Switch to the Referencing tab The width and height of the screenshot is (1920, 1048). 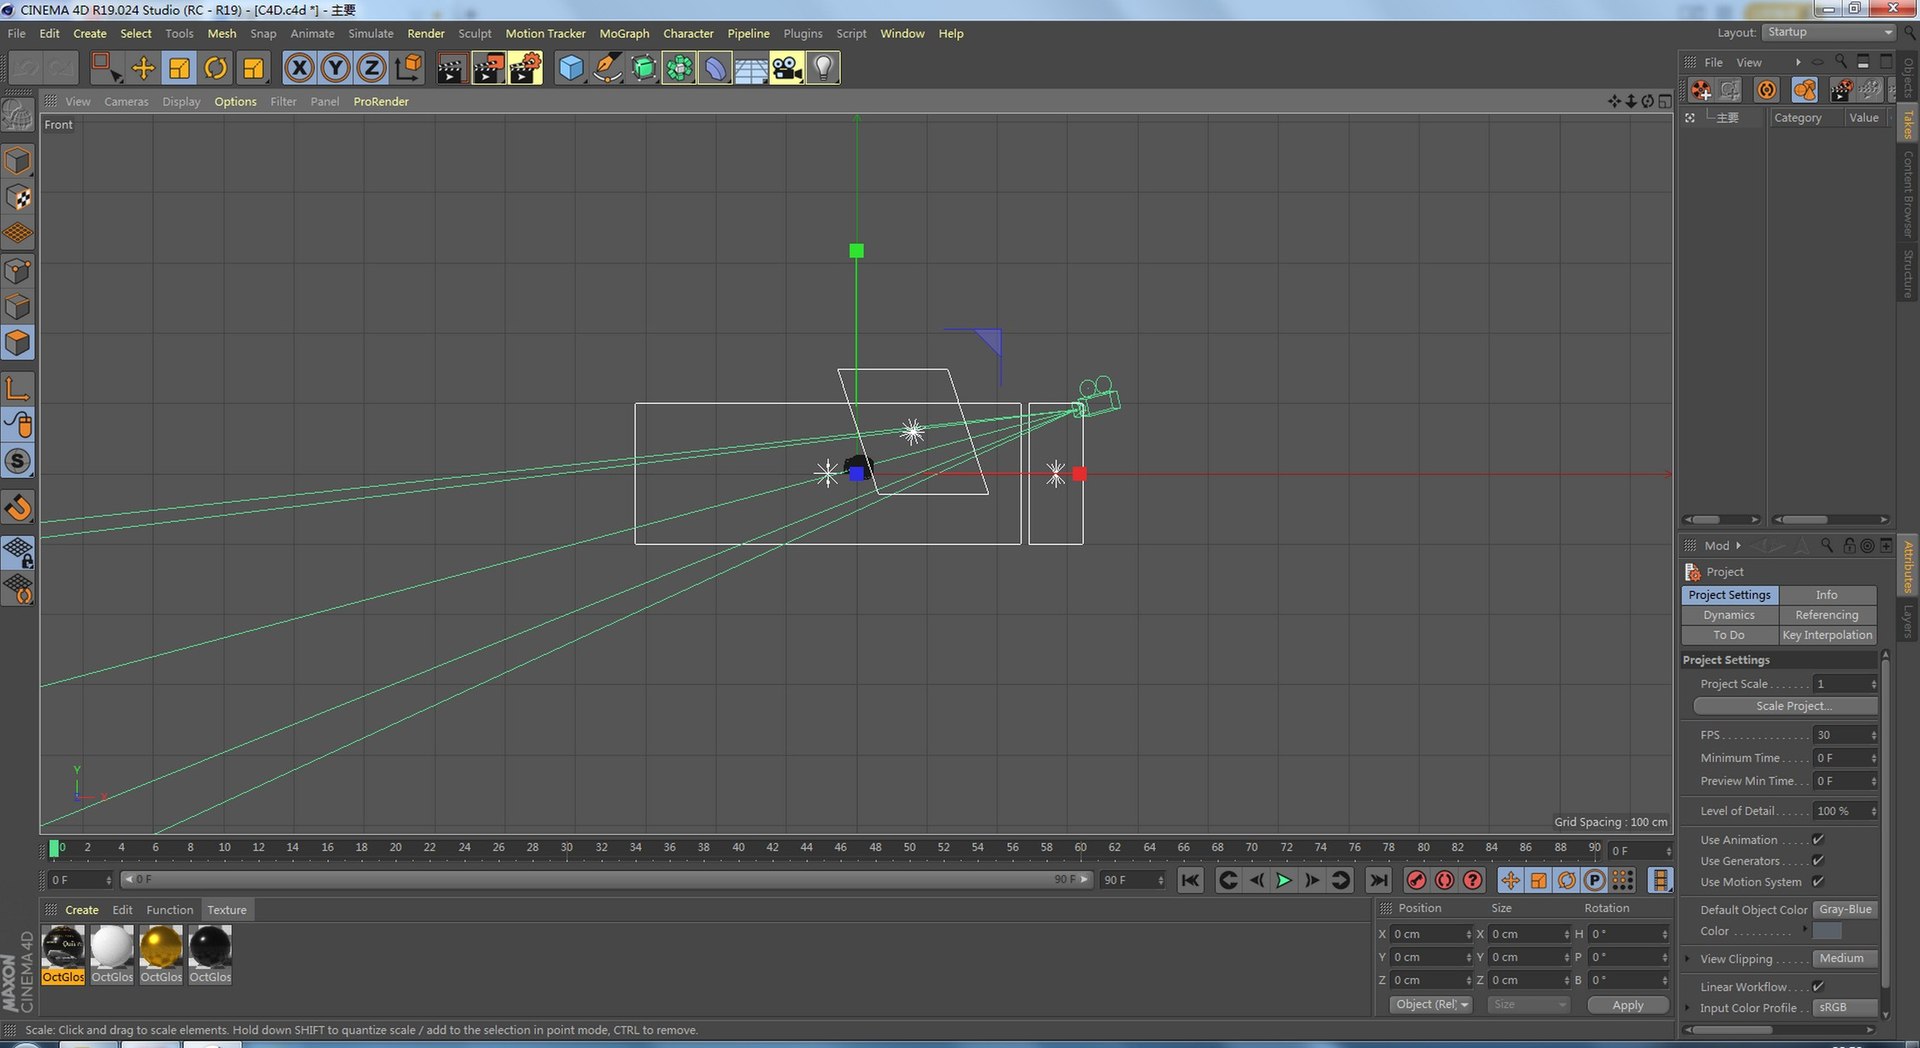1827,615
